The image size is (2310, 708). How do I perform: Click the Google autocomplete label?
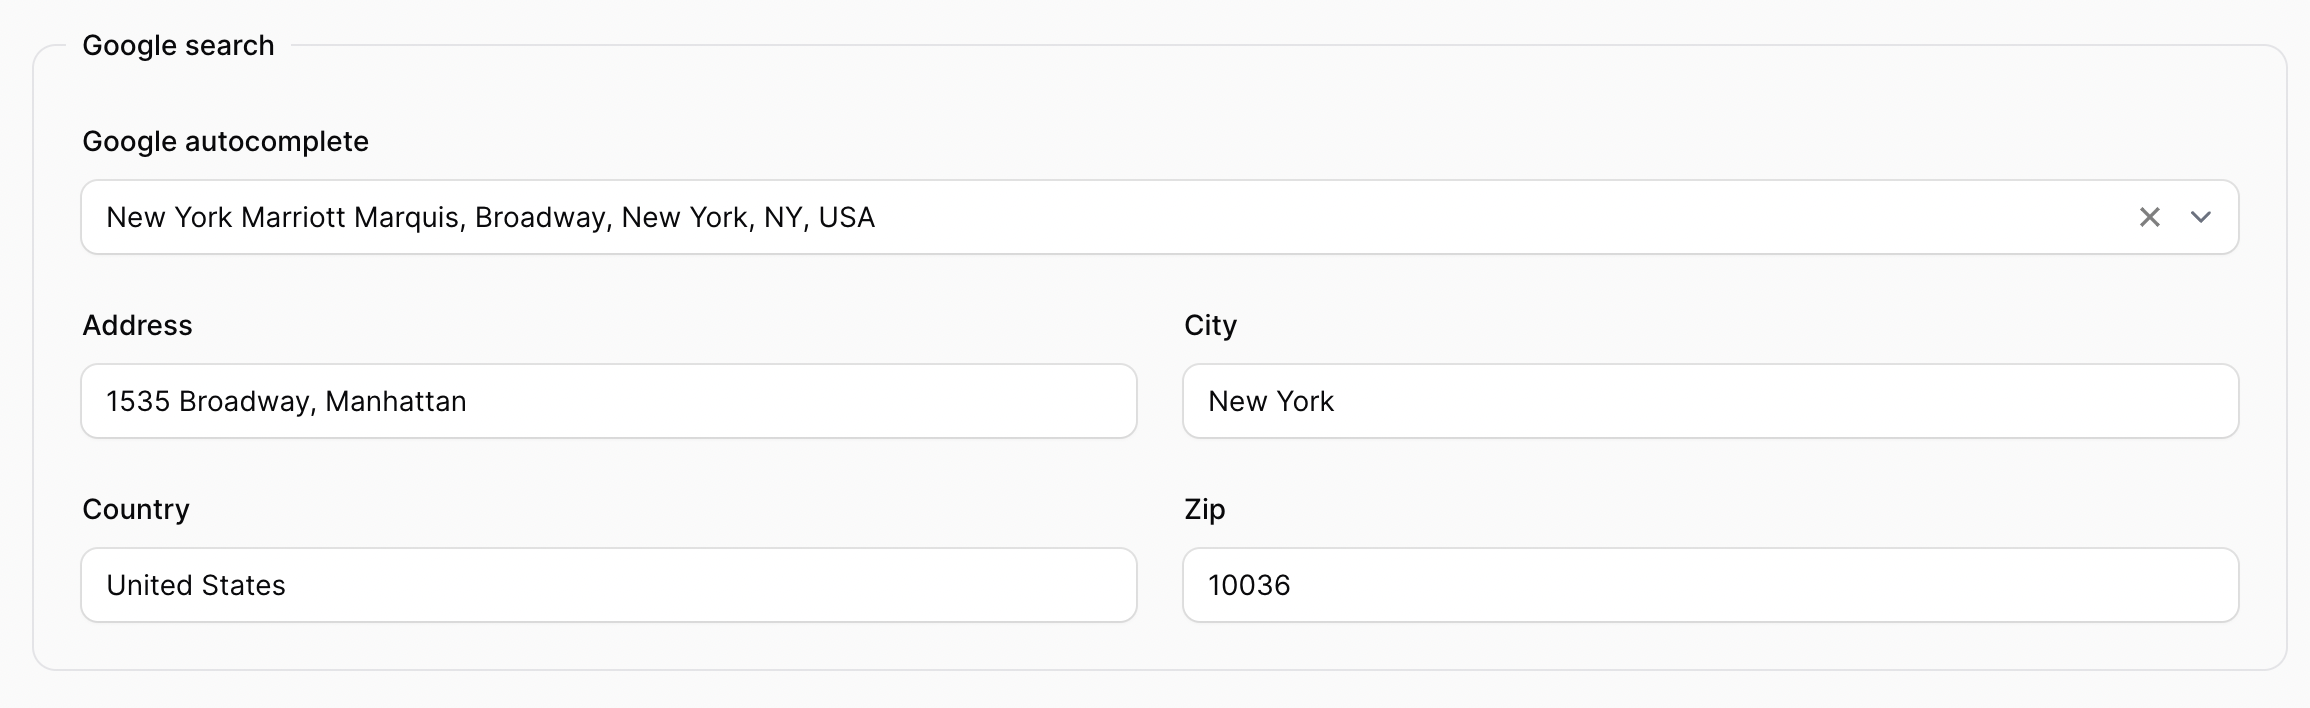(x=225, y=141)
